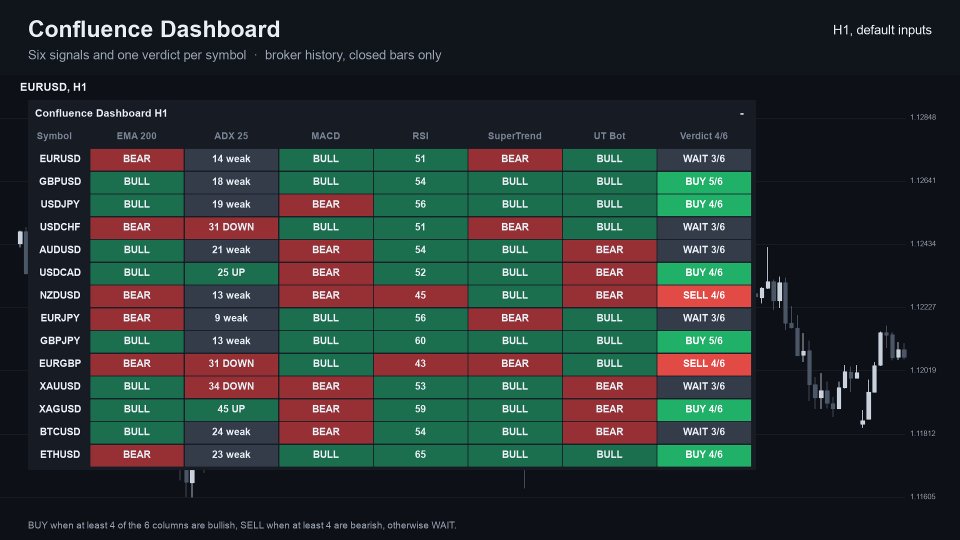
Task: Click XAGUSD's 45 UP ADX cell
Action: (x=231, y=408)
